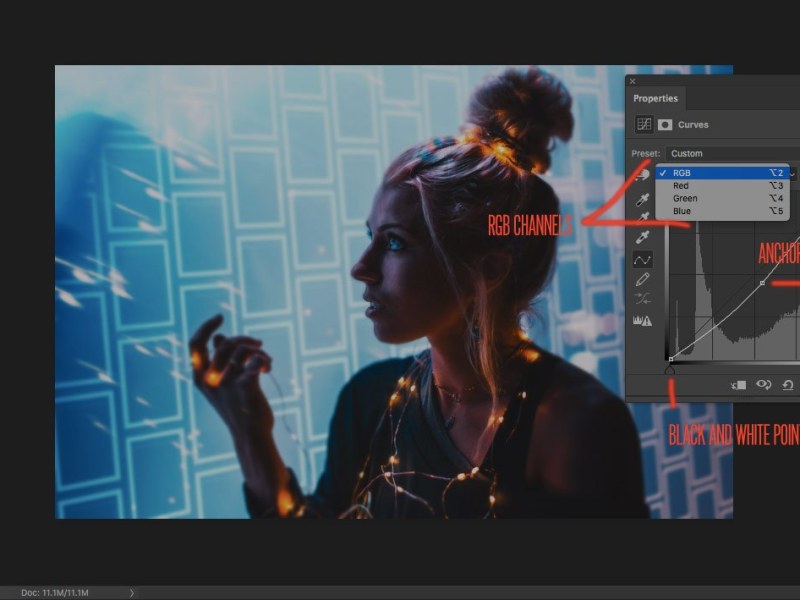Click the view previous state eye icon
This screenshot has width=800, height=600.
click(764, 385)
